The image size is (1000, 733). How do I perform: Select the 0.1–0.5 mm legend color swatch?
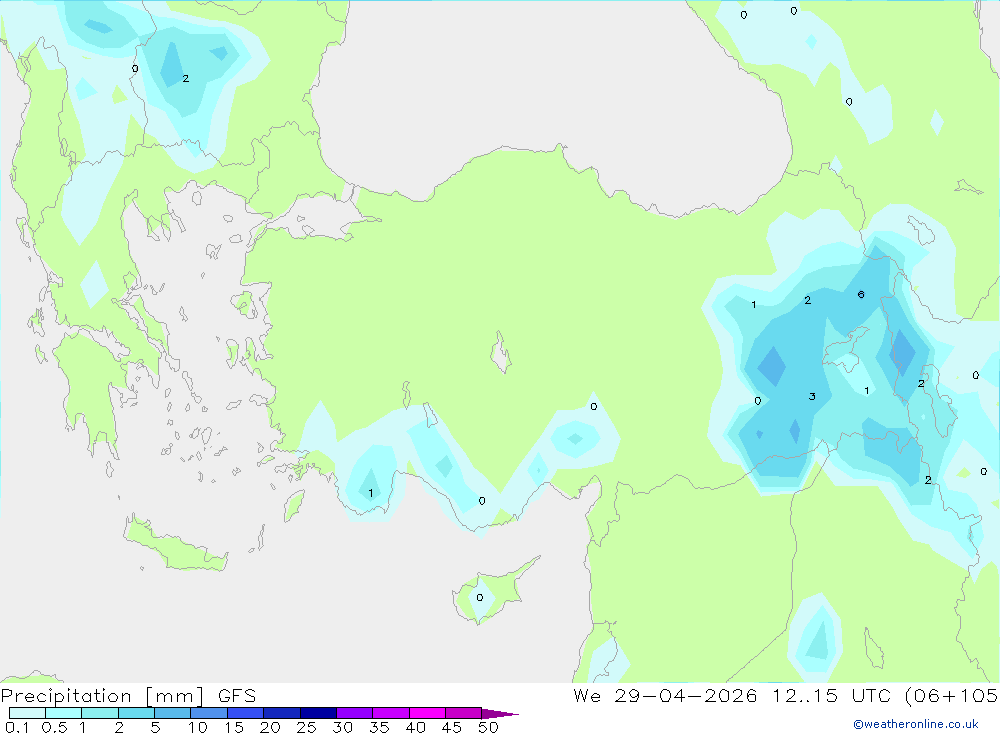(x=27, y=713)
